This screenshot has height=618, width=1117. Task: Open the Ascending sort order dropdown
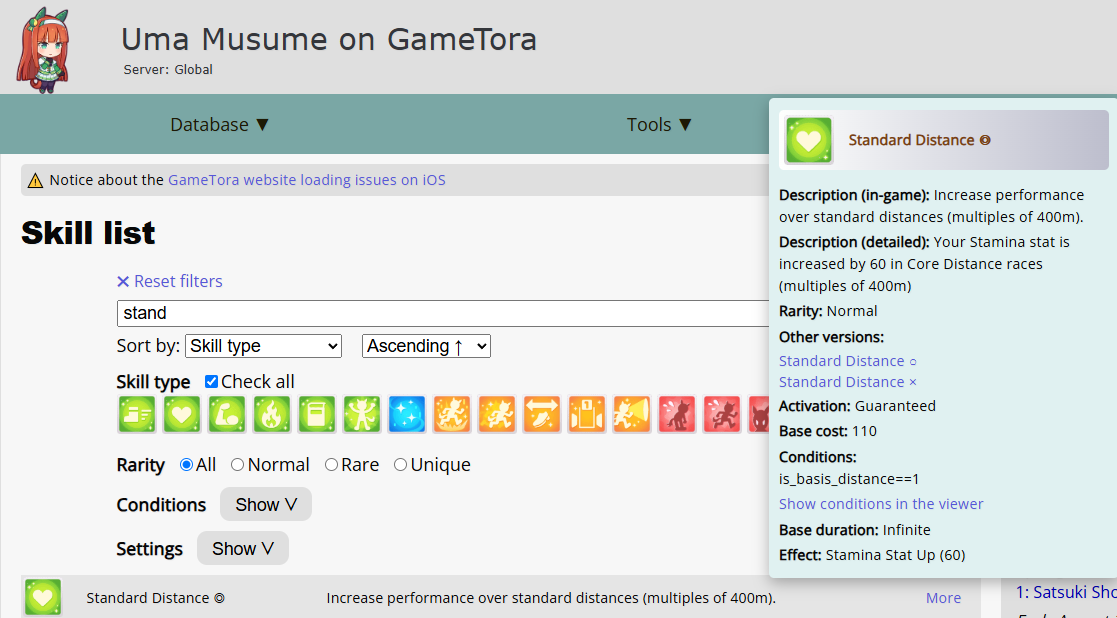click(x=426, y=346)
